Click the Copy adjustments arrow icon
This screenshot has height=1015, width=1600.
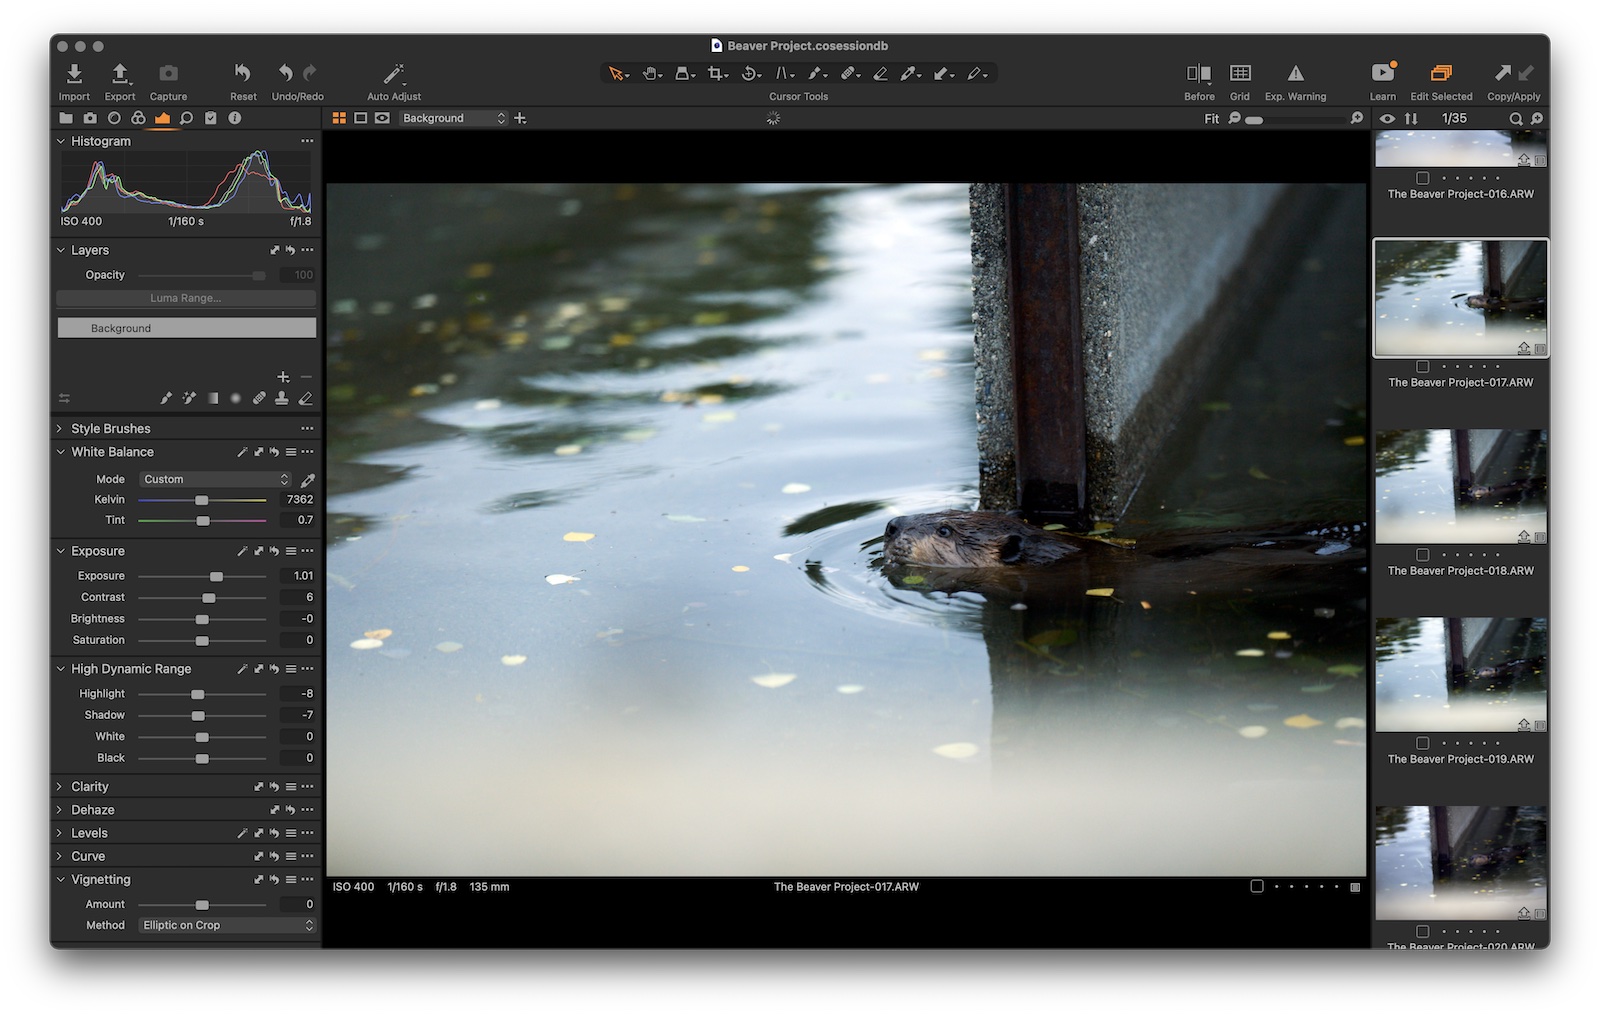[x=1502, y=72]
